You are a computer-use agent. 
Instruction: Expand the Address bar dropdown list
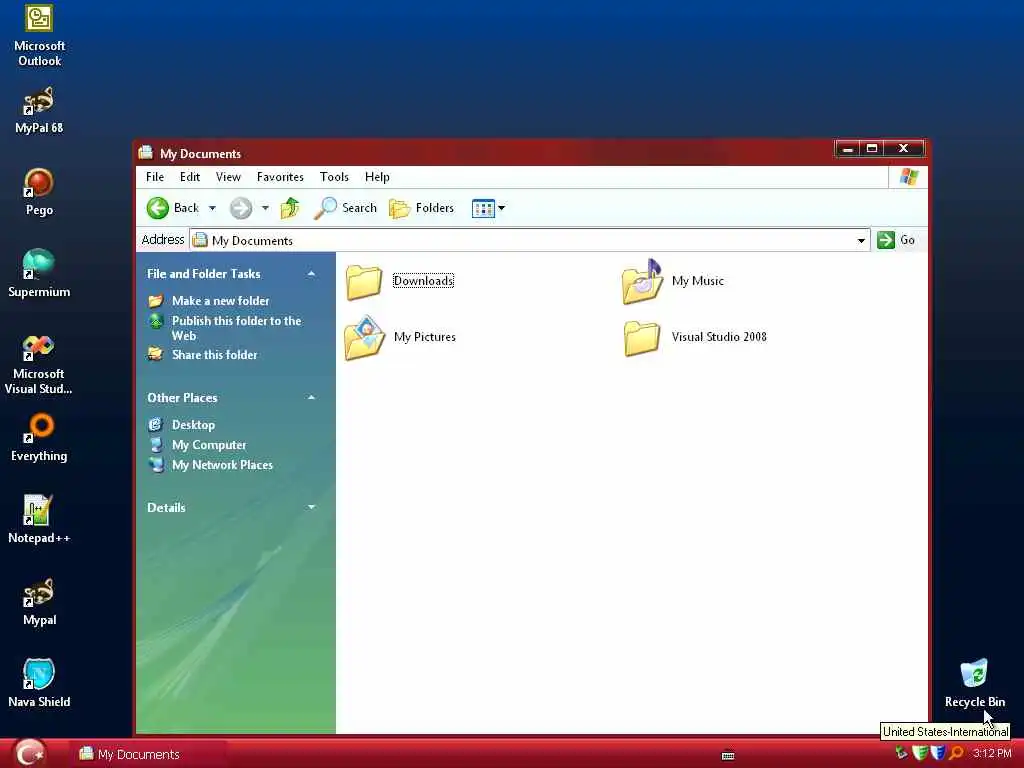(861, 241)
